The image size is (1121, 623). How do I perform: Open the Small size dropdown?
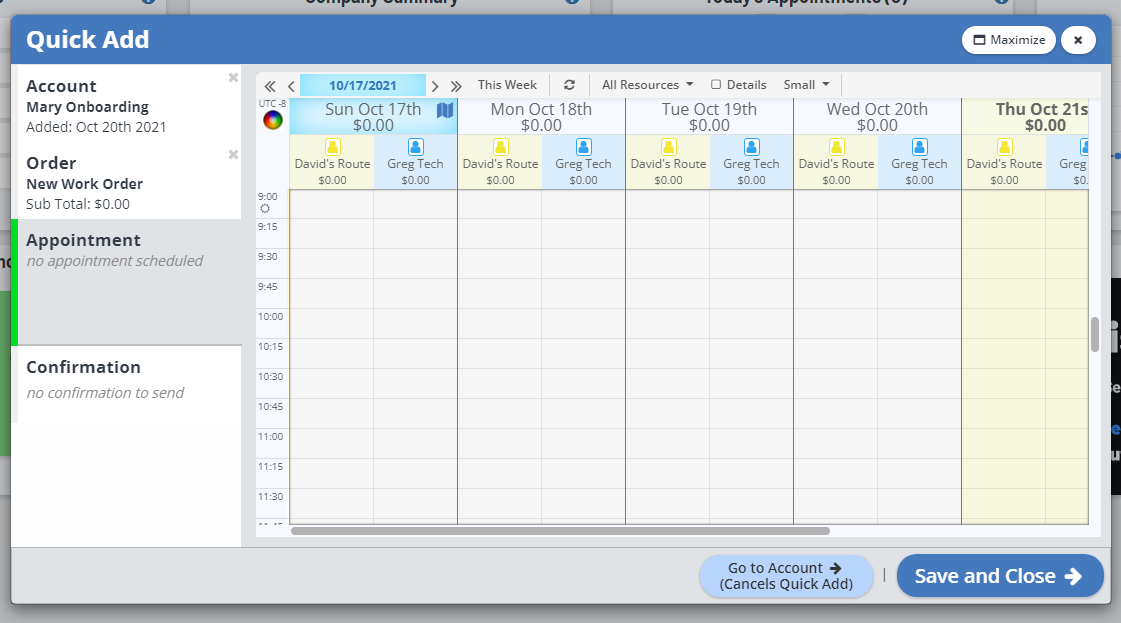[806, 85]
